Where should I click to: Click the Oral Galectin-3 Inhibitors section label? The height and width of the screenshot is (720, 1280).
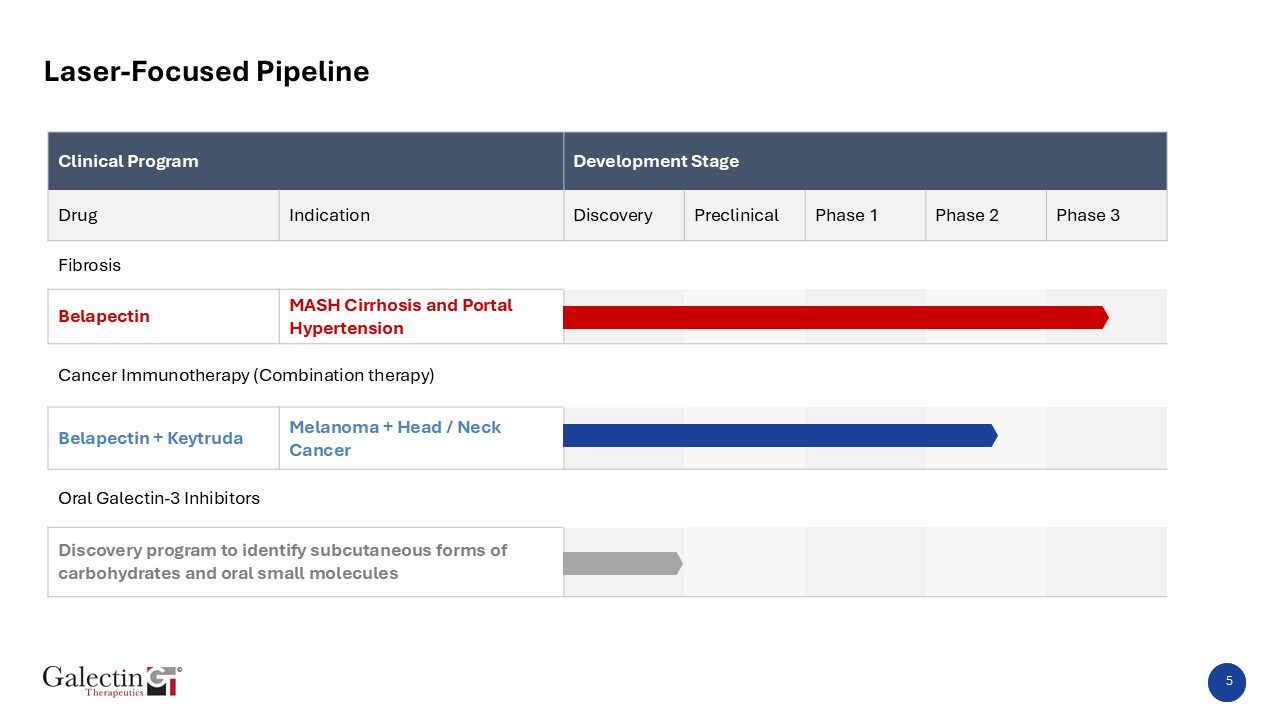point(159,498)
